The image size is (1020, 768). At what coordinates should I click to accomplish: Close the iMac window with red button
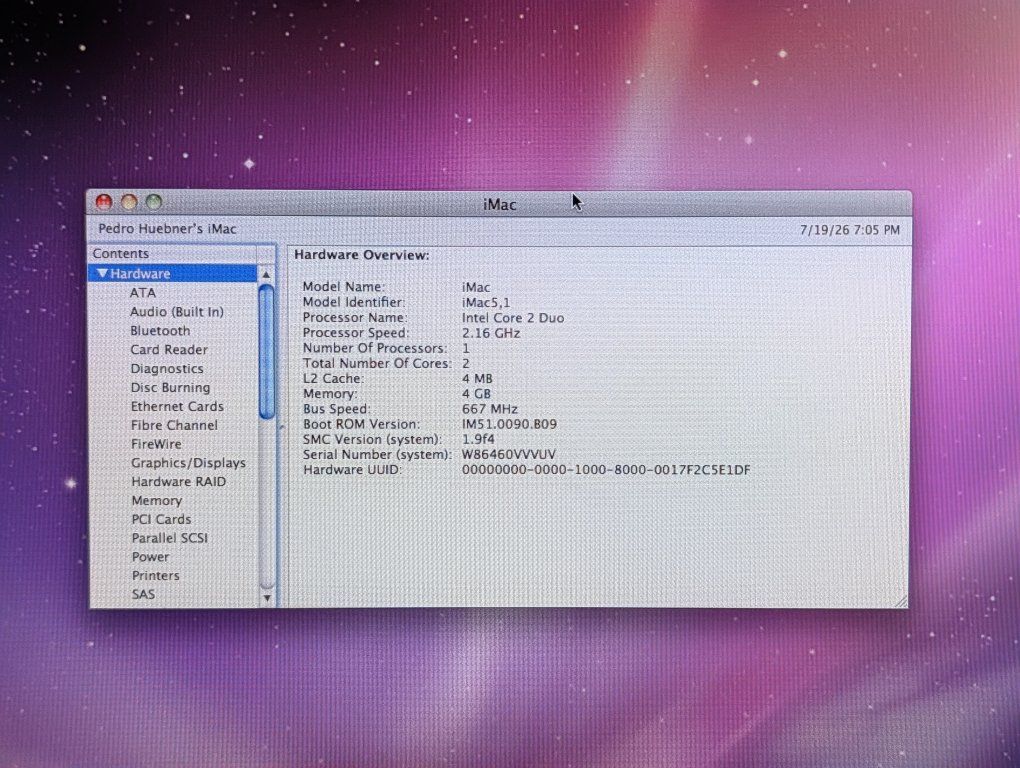pyautogui.click(x=104, y=202)
